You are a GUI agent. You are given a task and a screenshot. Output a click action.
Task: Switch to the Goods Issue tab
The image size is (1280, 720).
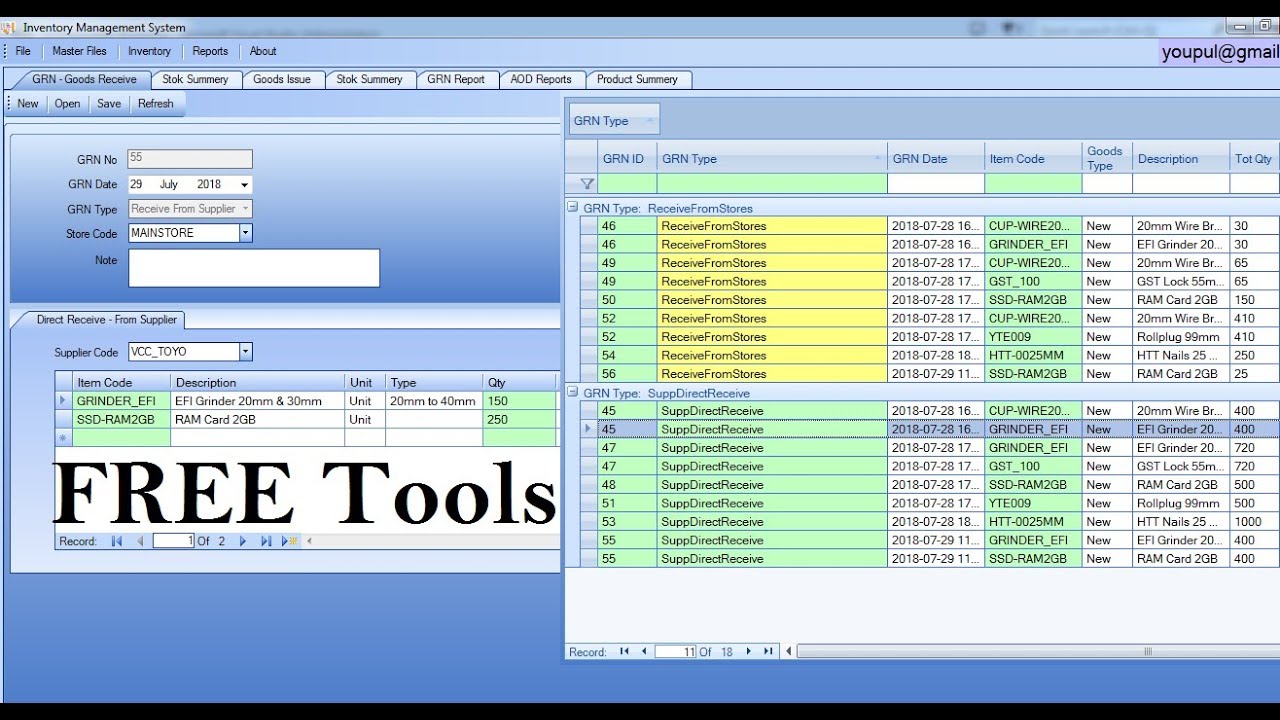(282, 79)
